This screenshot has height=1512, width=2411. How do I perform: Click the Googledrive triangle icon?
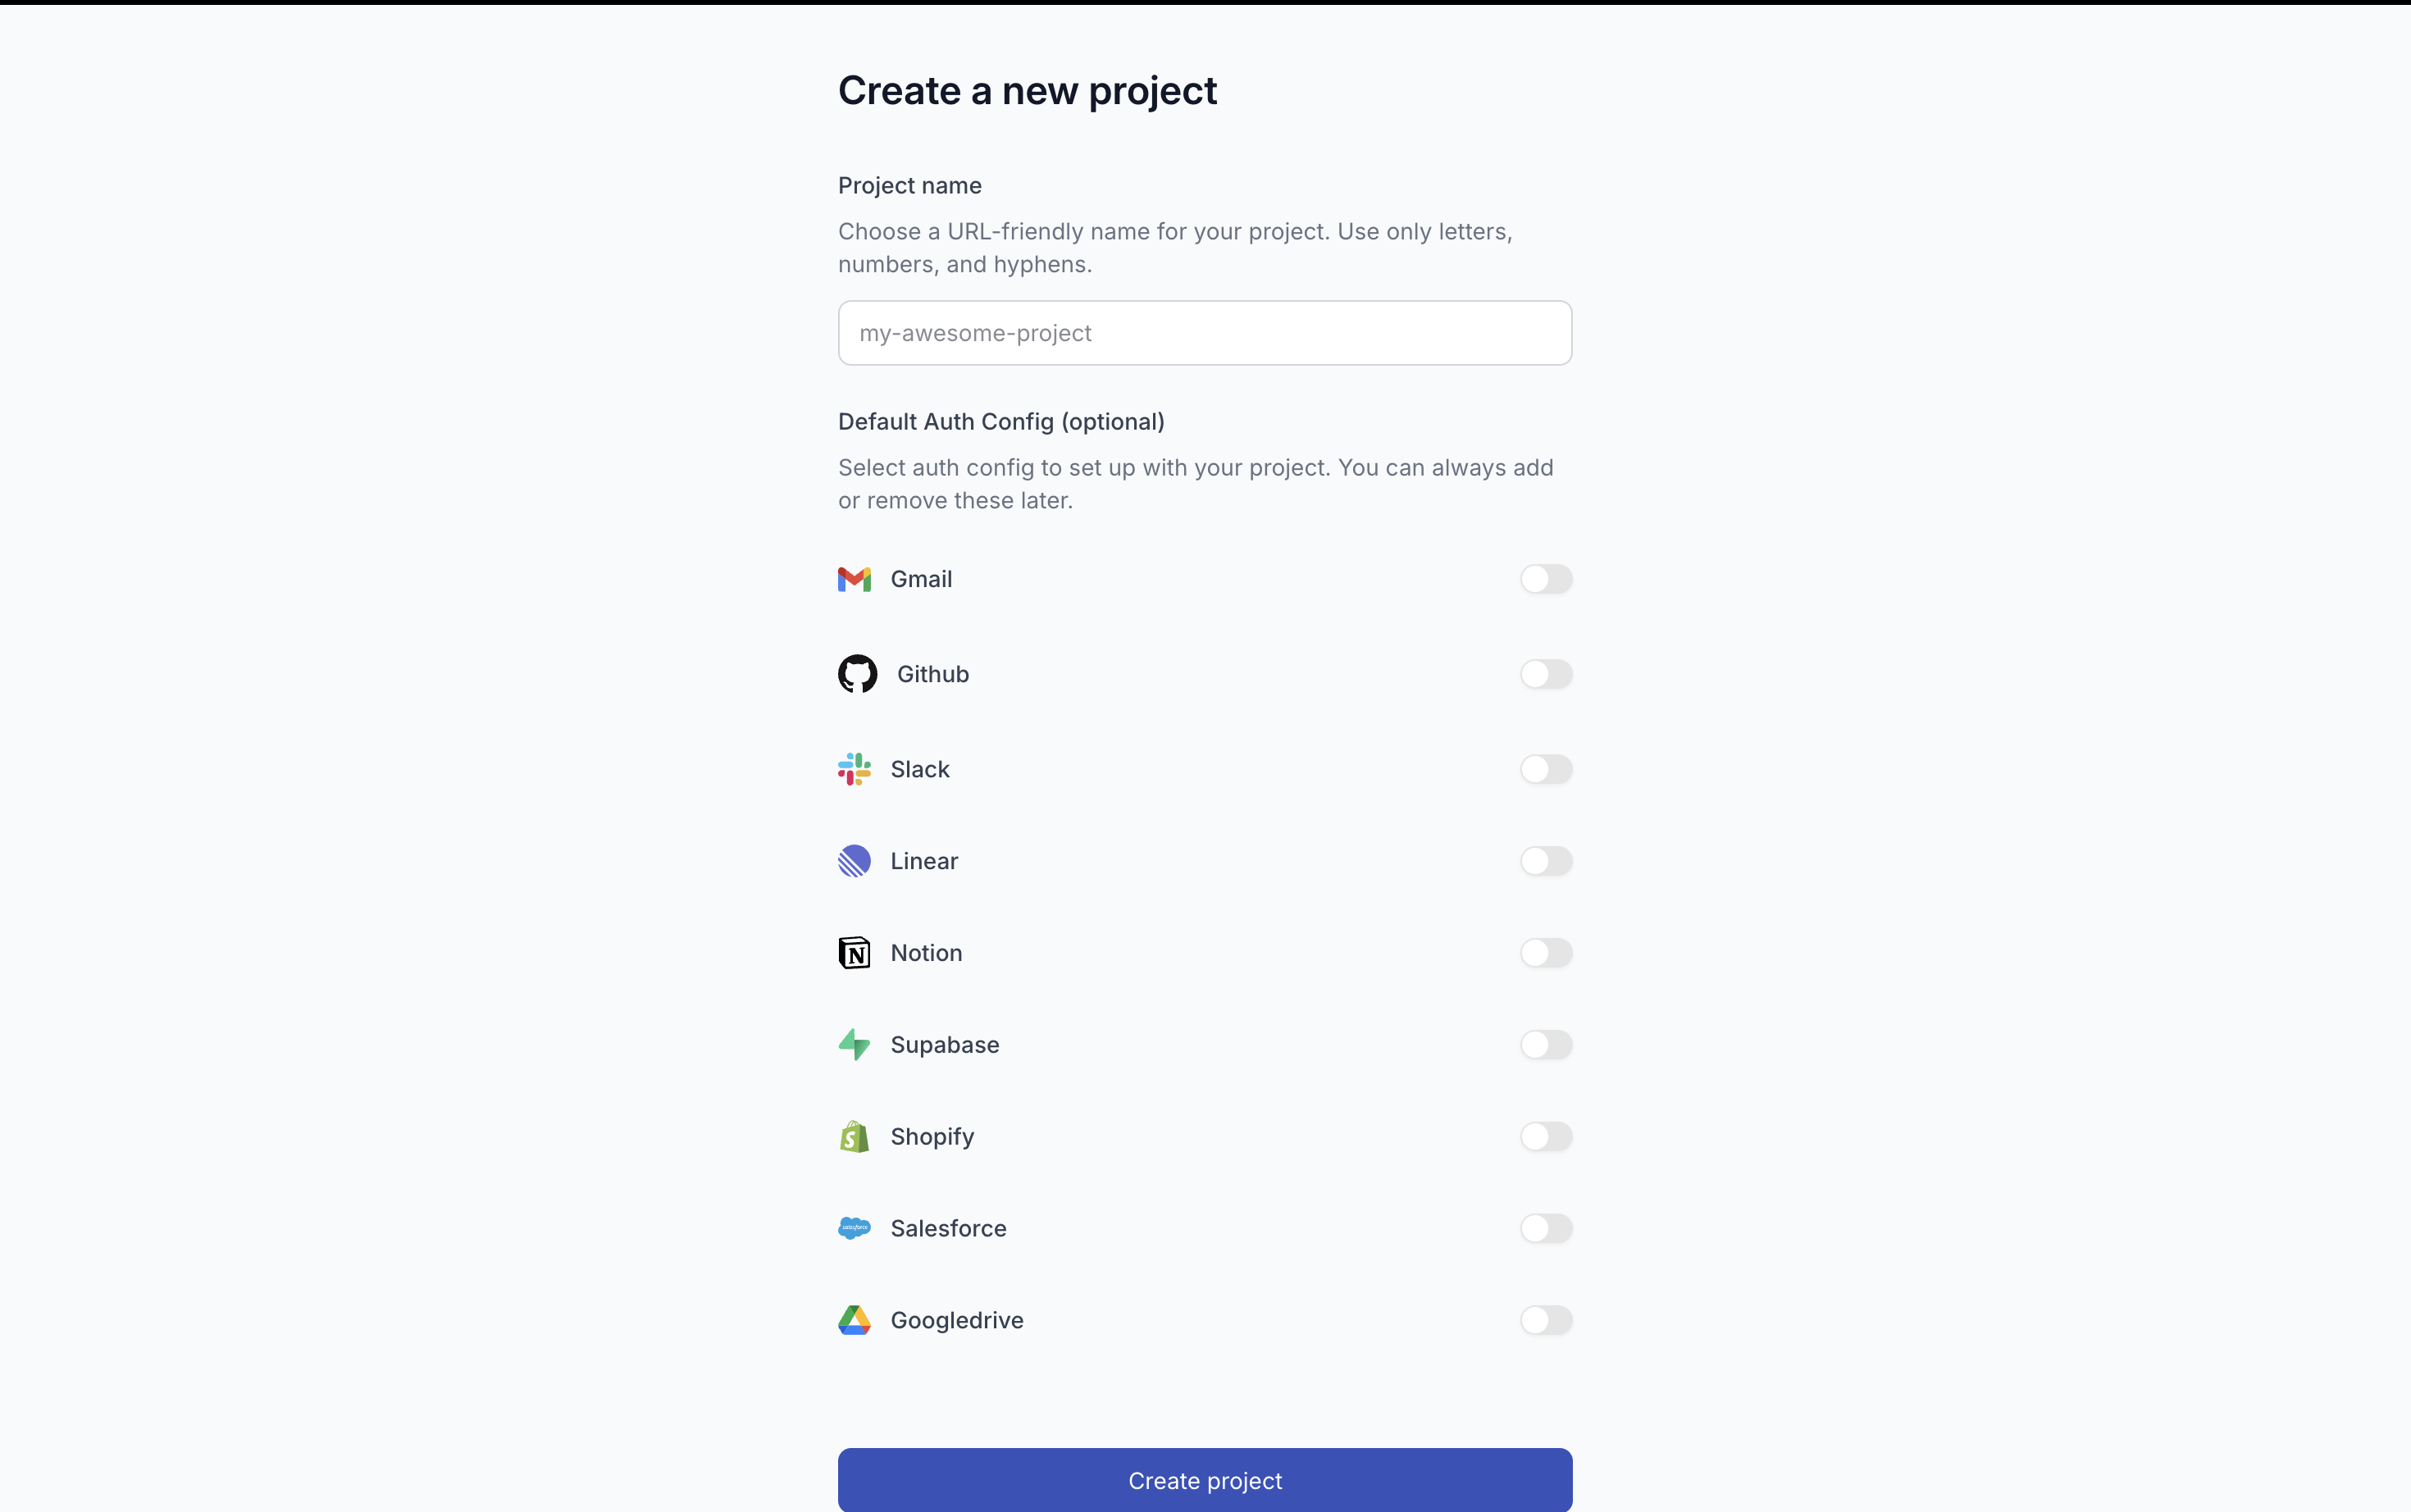[x=854, y=1320]
